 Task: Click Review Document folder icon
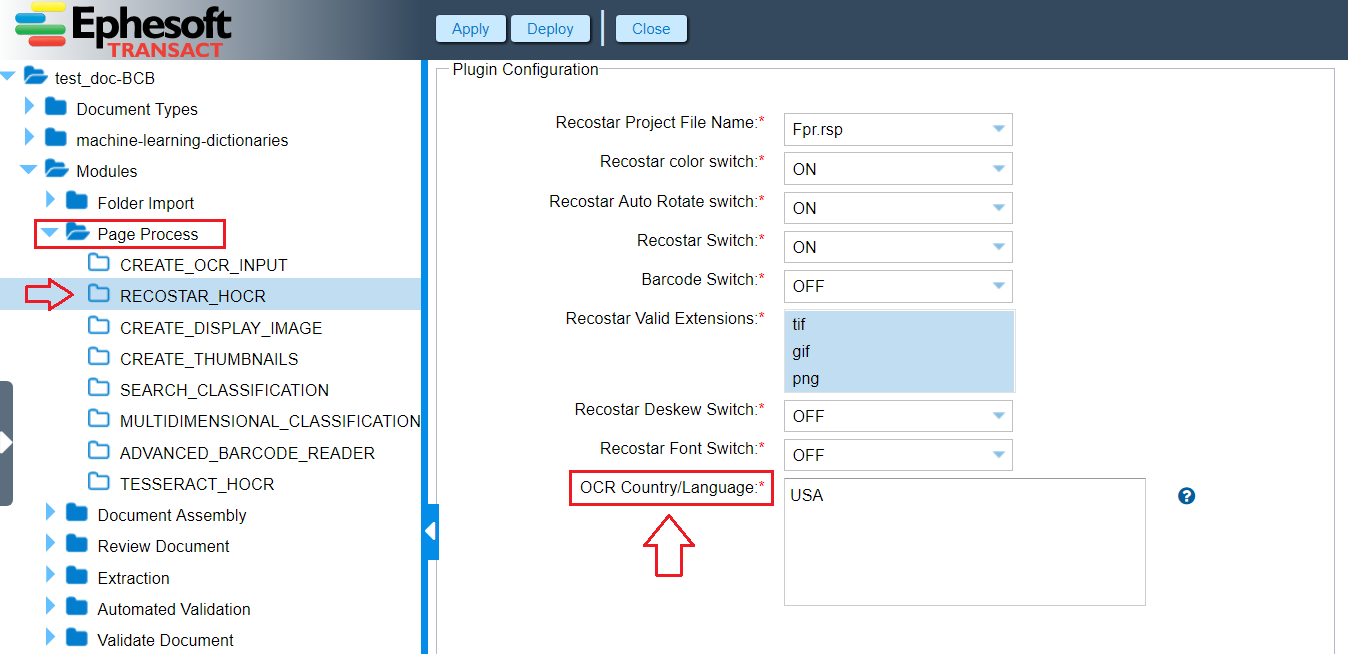tap(77, 545)
